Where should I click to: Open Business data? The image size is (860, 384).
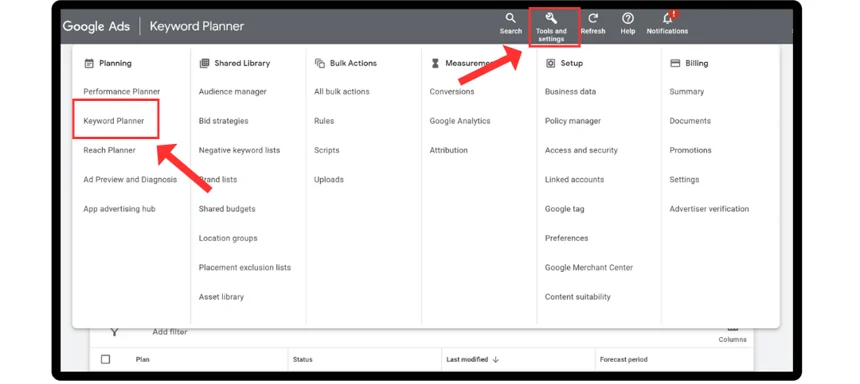pyautogui.click(x=570, y=92)
